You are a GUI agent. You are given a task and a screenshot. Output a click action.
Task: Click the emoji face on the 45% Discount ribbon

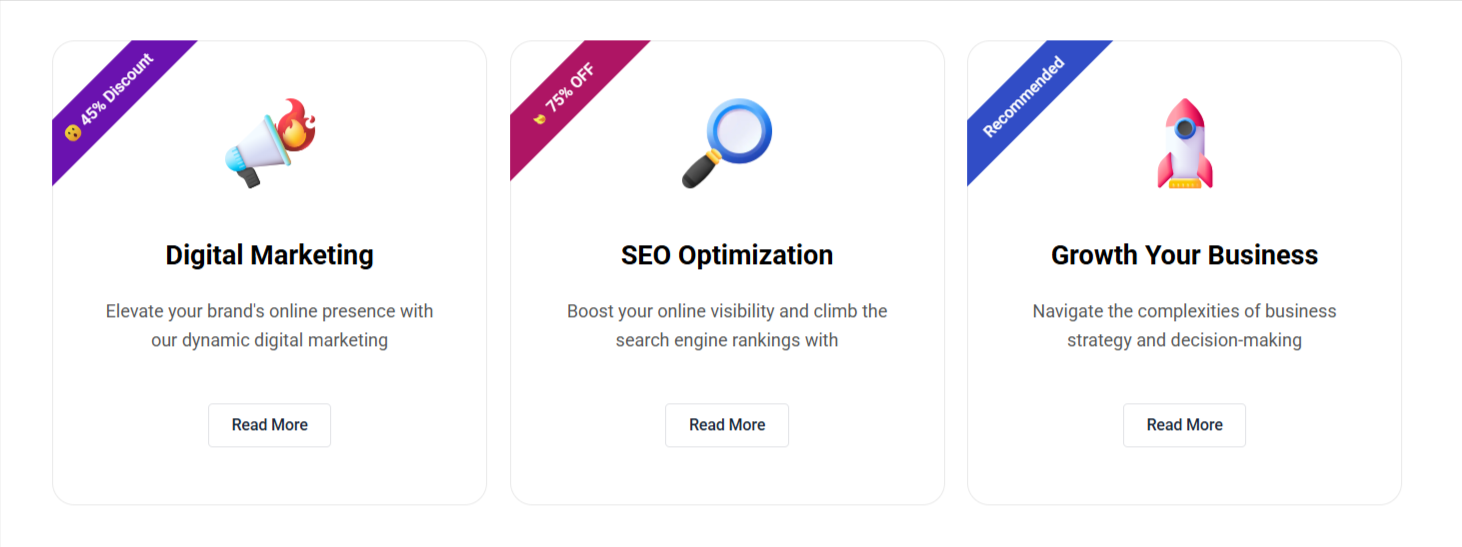point(72,132)
